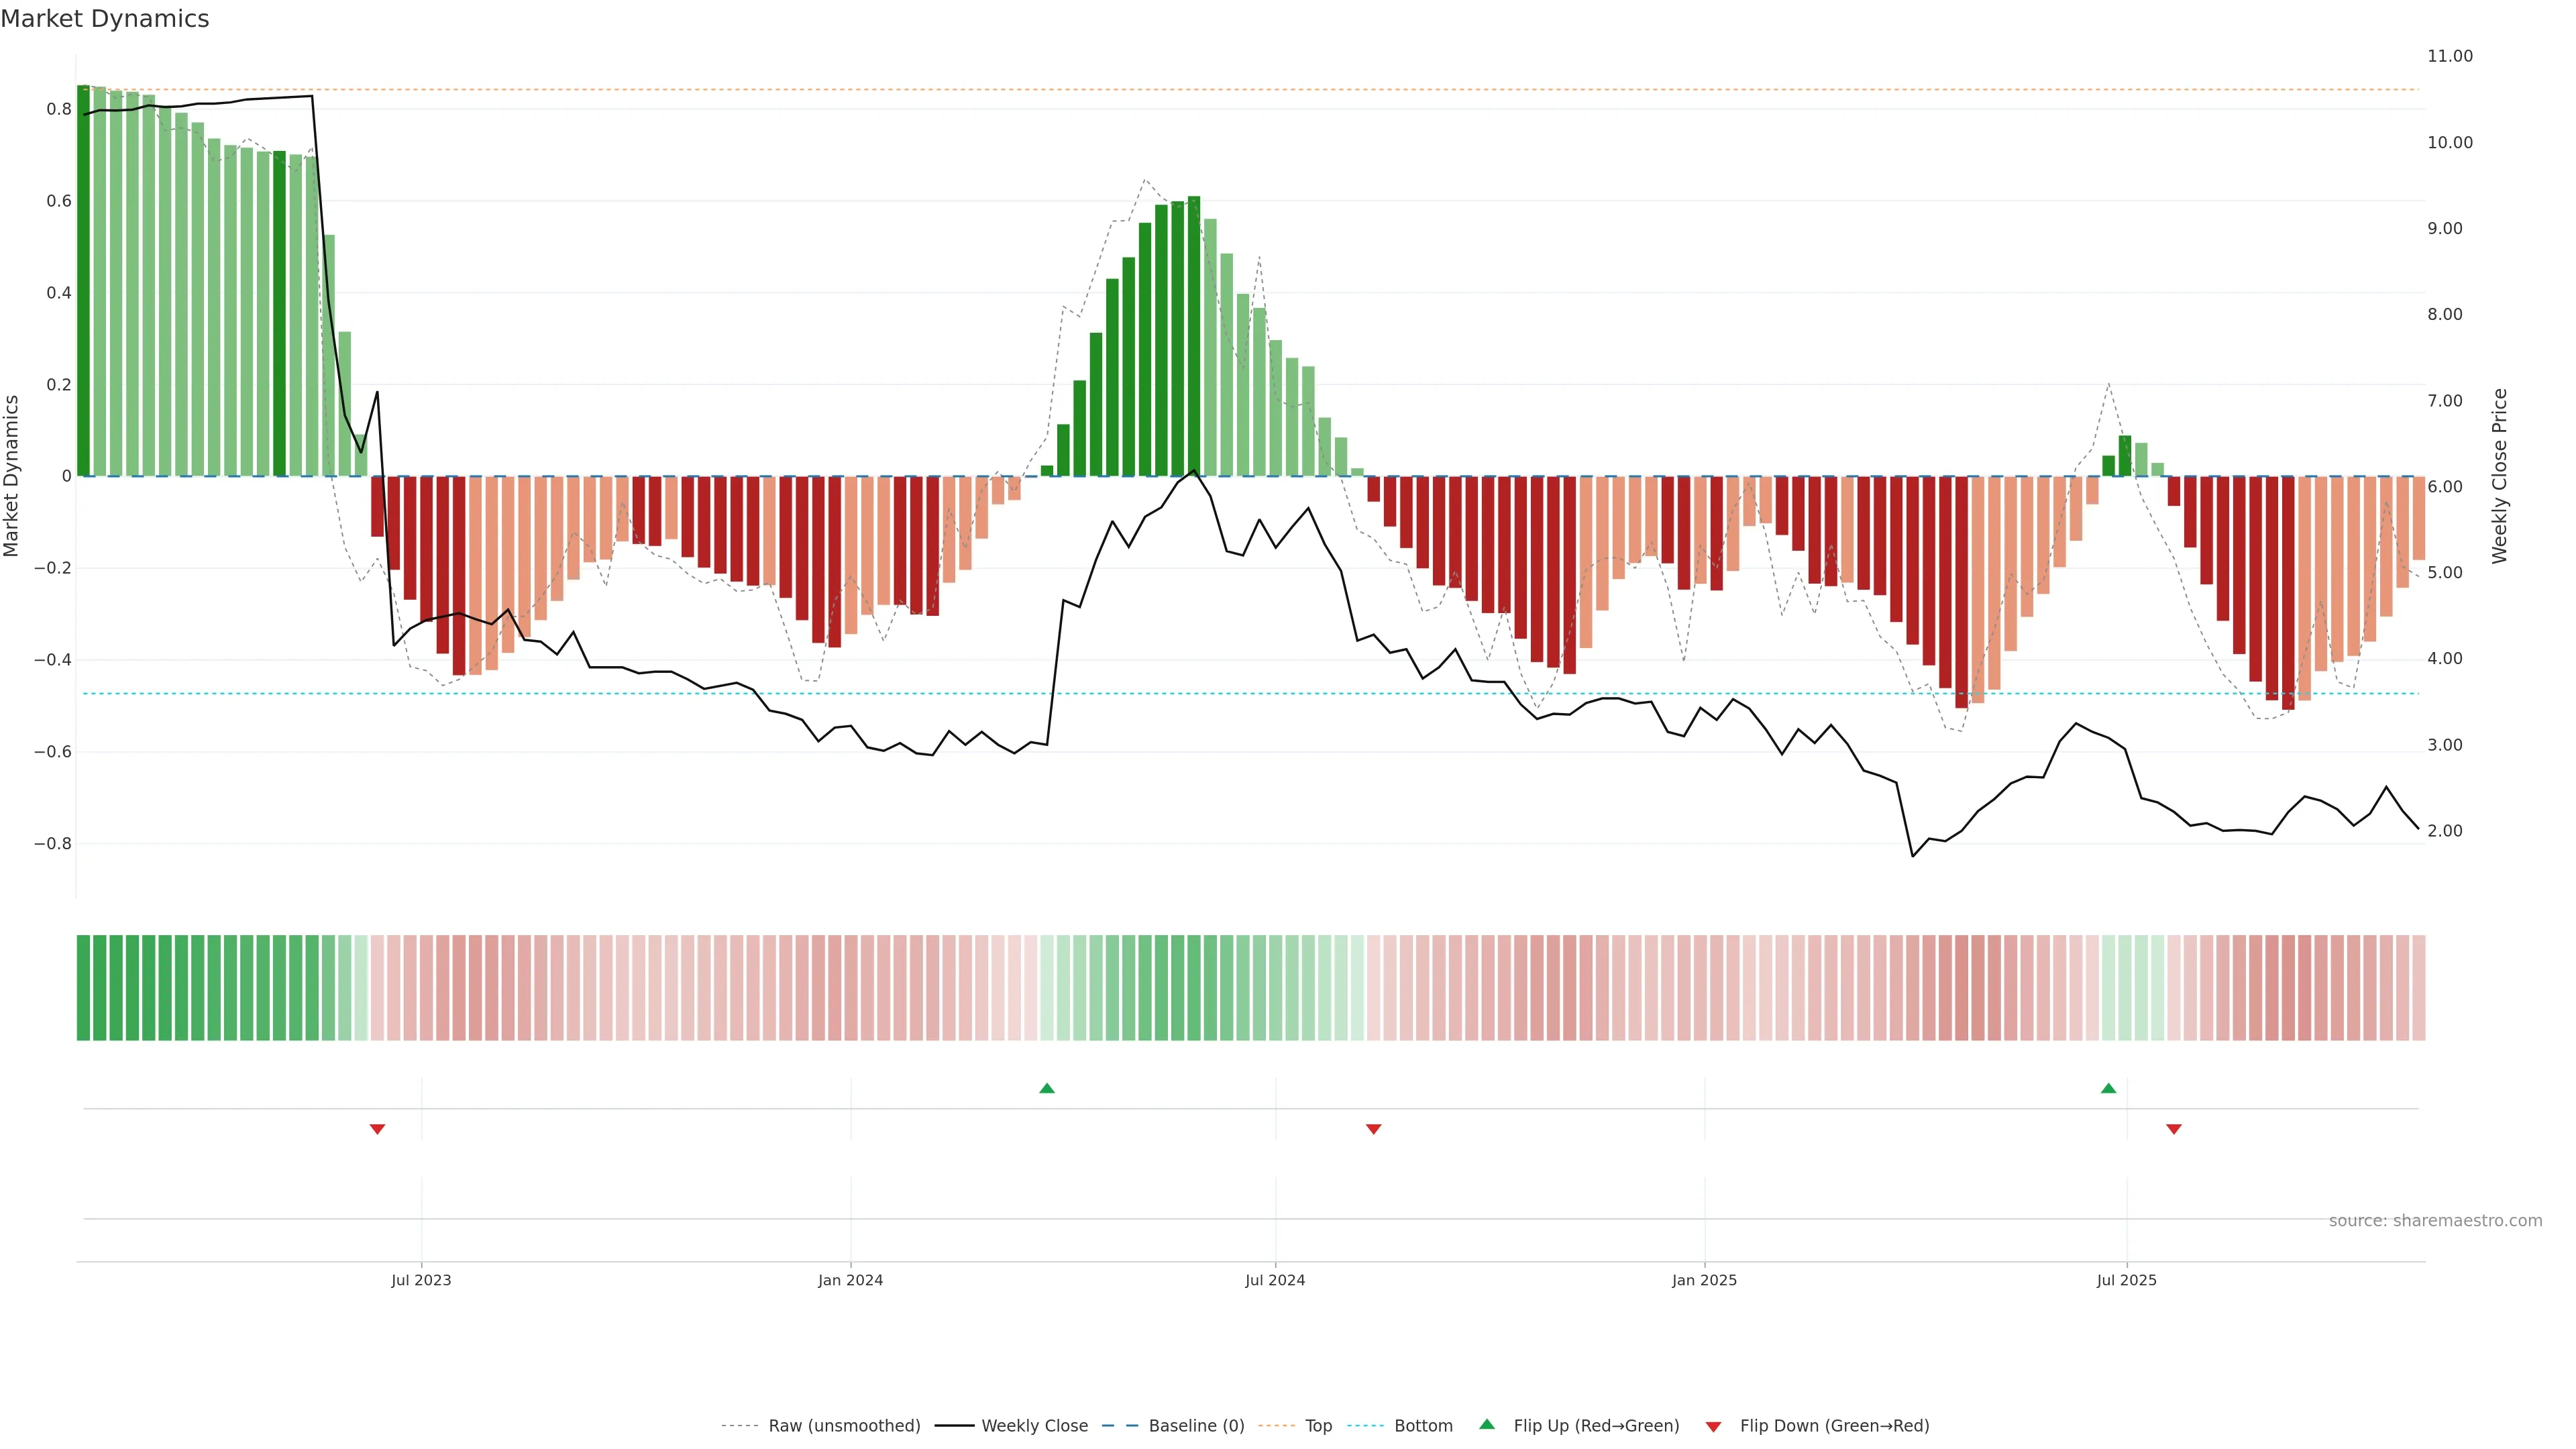
Task: Click the flip-up triangle near Jul 2025
Action: [x=2108, y=1088]
